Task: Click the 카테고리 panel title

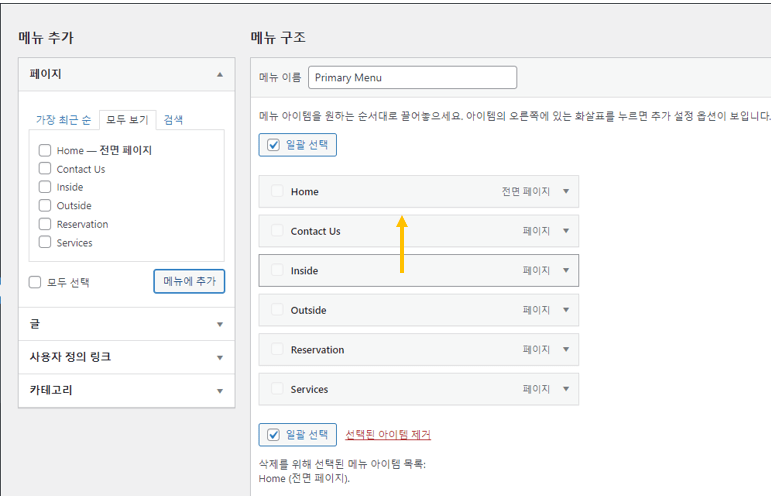Action: (x=51, y=390)
